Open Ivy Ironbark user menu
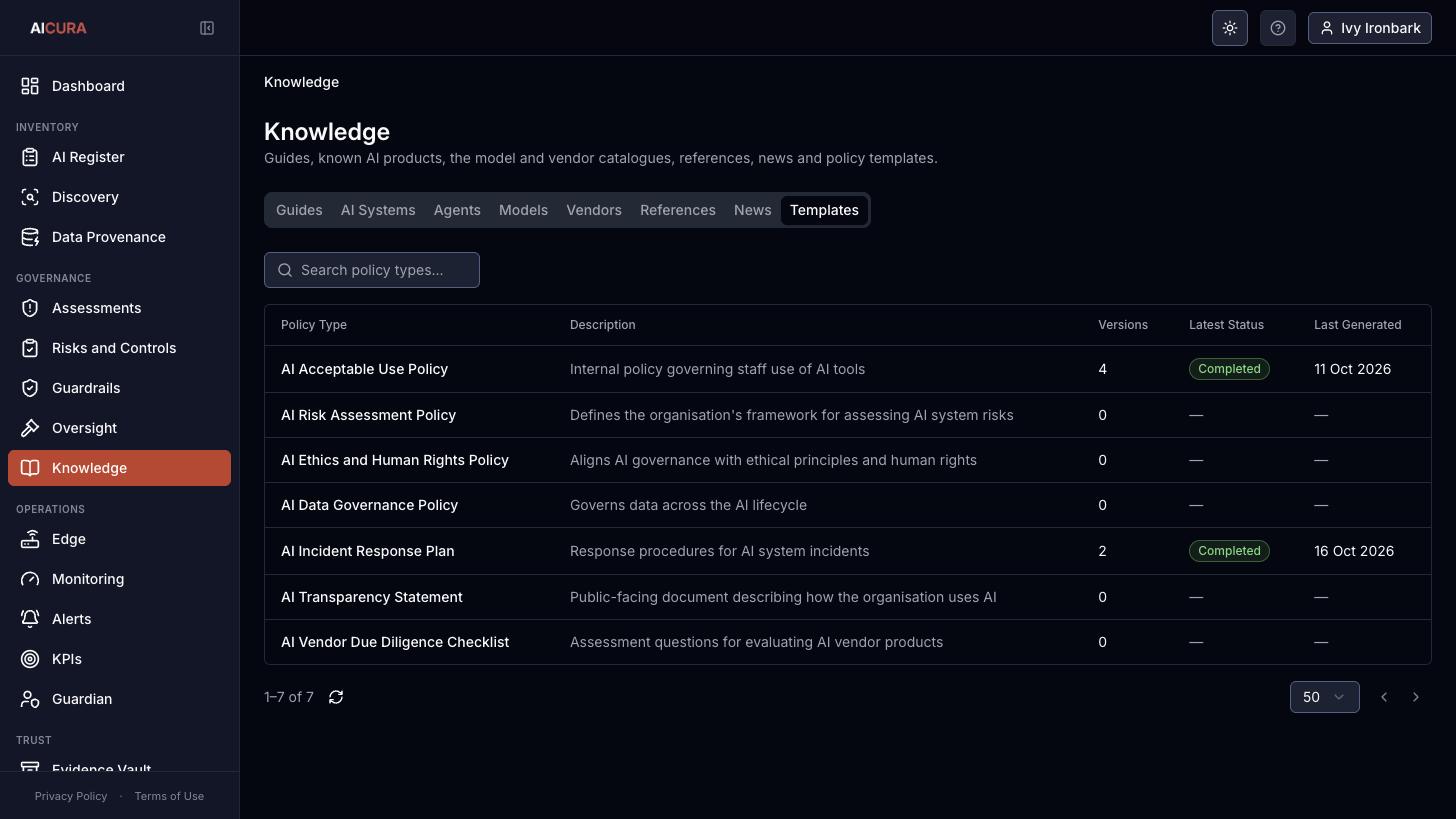 pyautogui.click(x=1370, y=28)
